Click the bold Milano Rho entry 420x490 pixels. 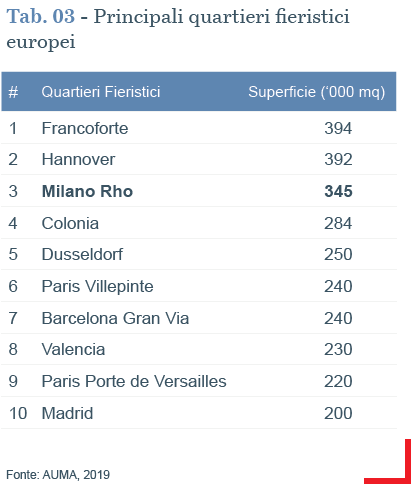coord(87,191)
